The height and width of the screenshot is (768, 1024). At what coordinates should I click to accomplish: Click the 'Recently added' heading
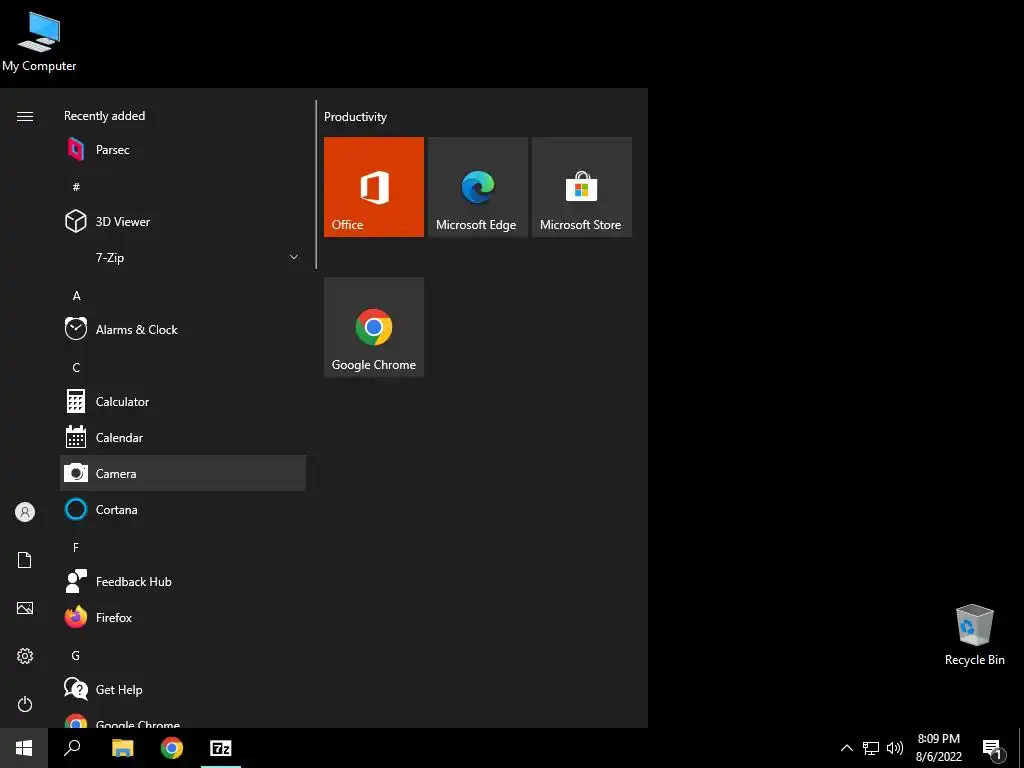104,116
